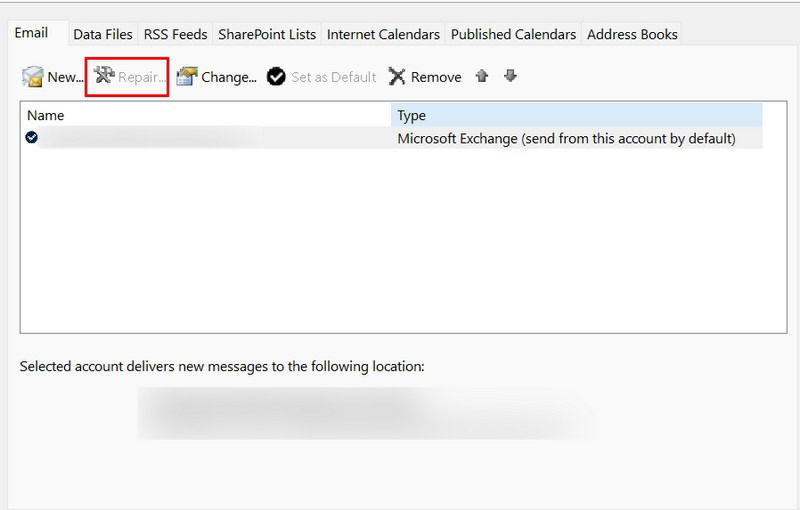Go to SharePoint Lists tab
This screenshot has width=800, height=510.
(x=267, y=34)
